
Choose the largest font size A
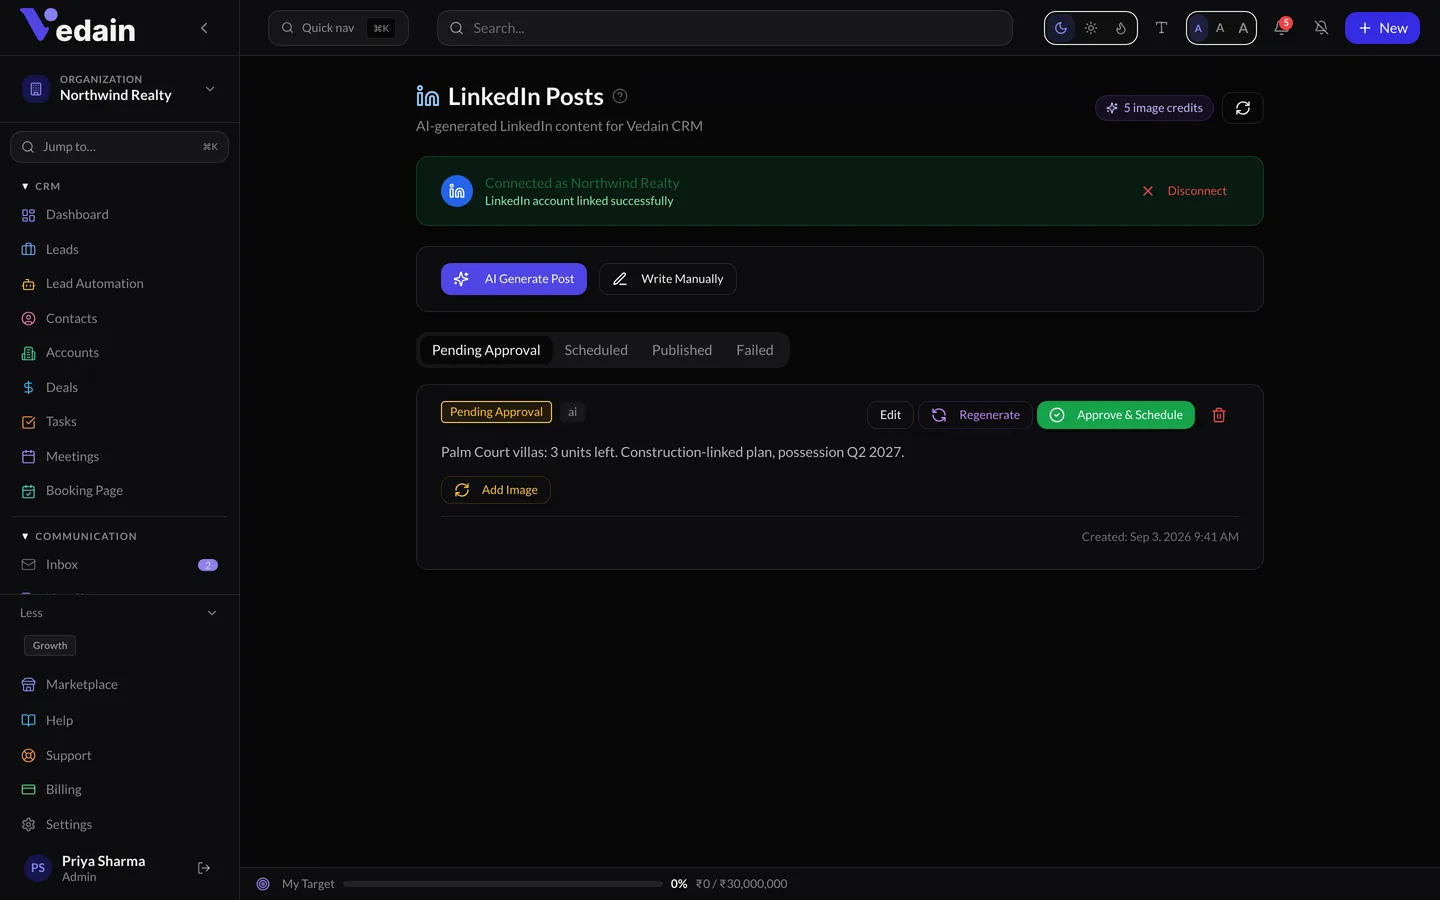1243,28
